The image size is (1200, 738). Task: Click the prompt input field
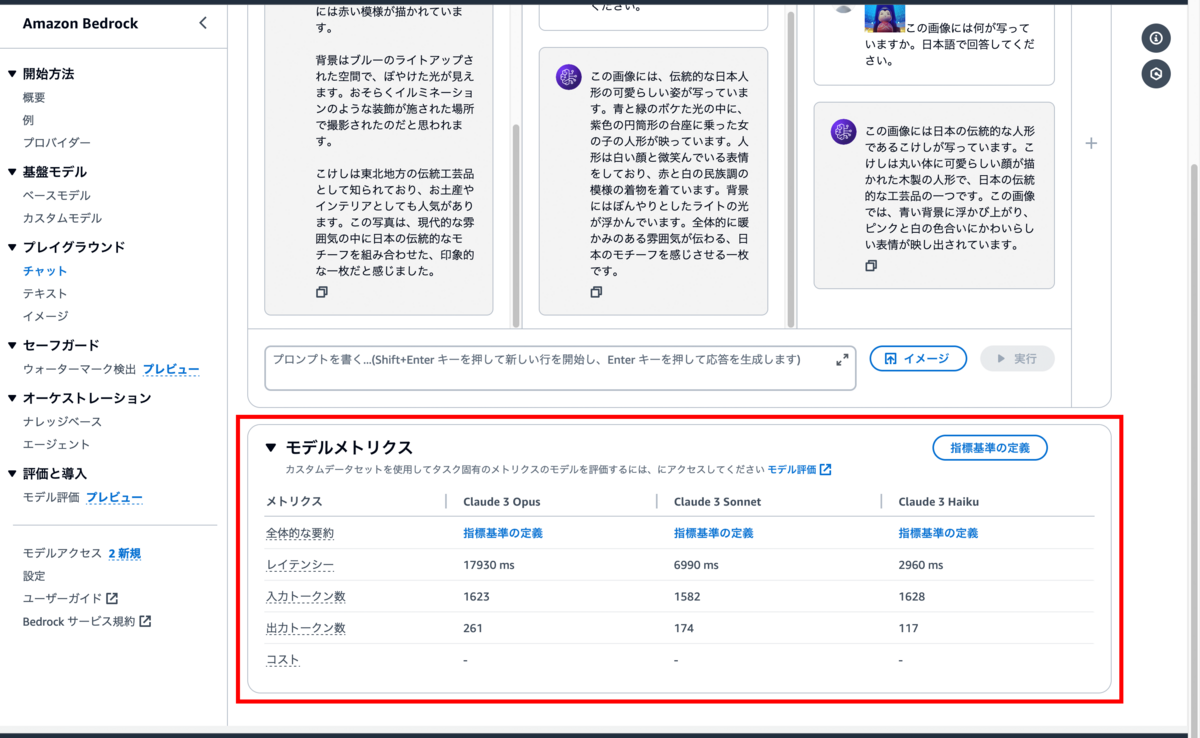(560, 368)
